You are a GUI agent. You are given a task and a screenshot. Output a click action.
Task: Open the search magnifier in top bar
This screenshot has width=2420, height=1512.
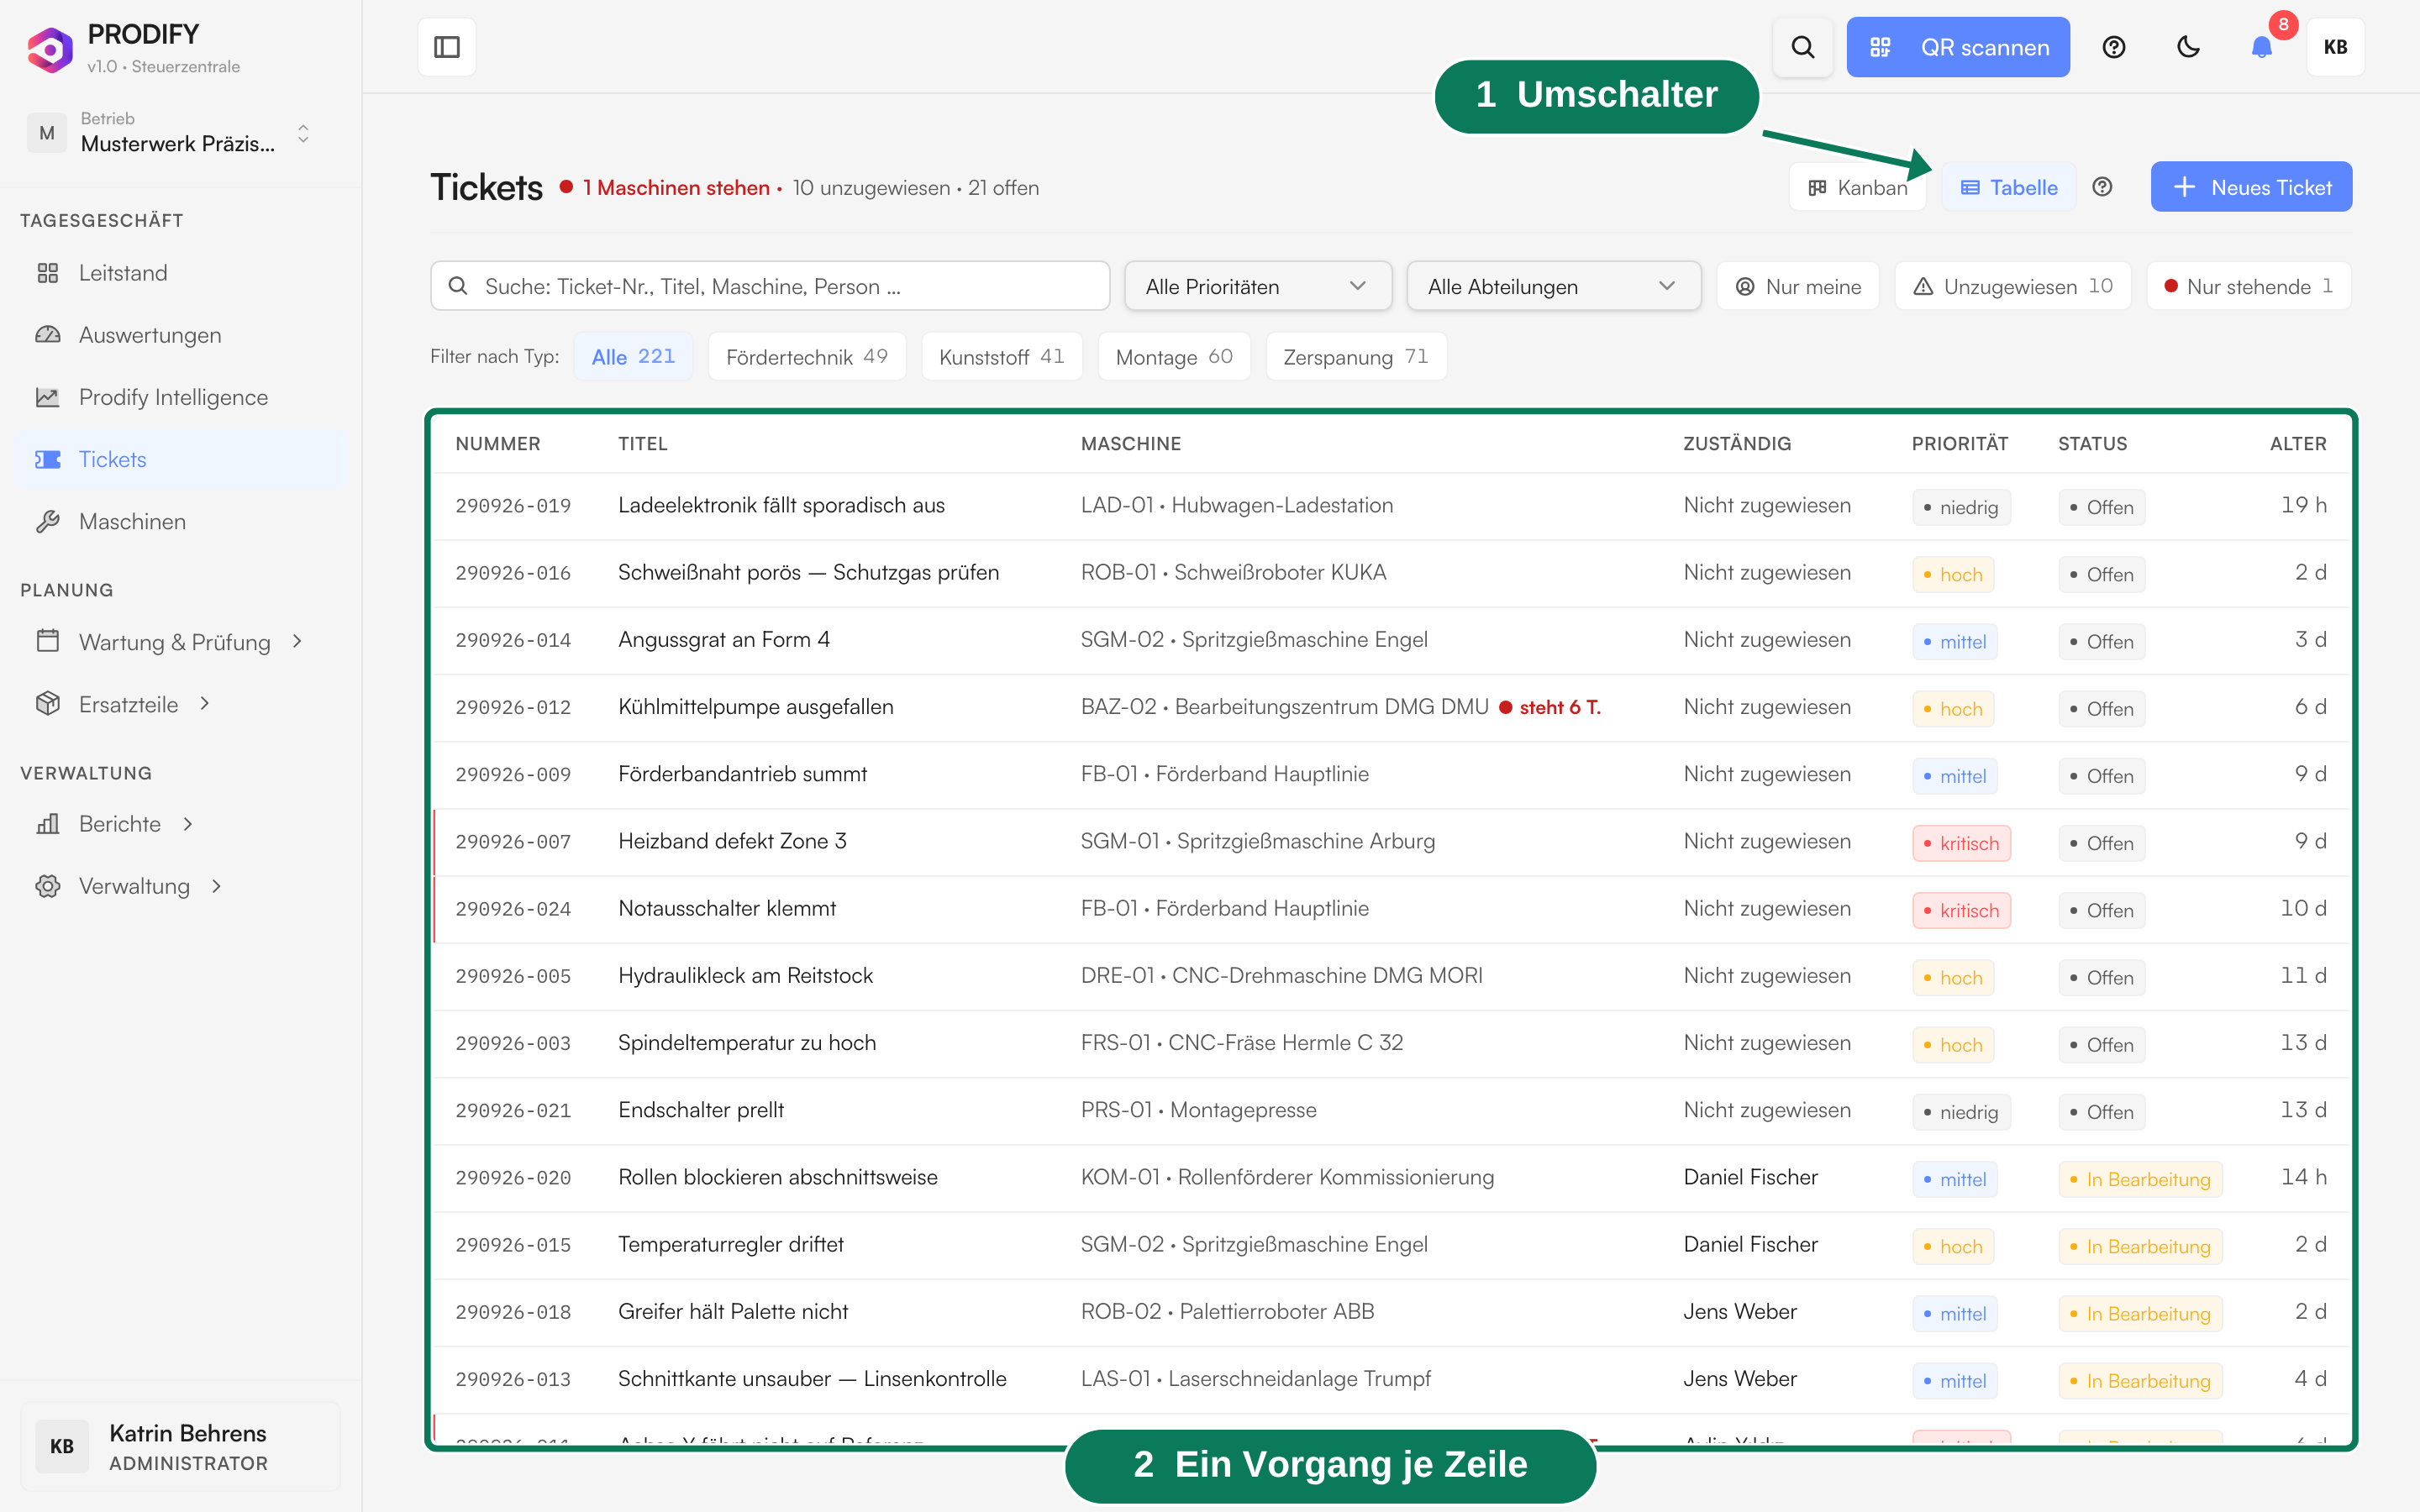click(1802, 47)
